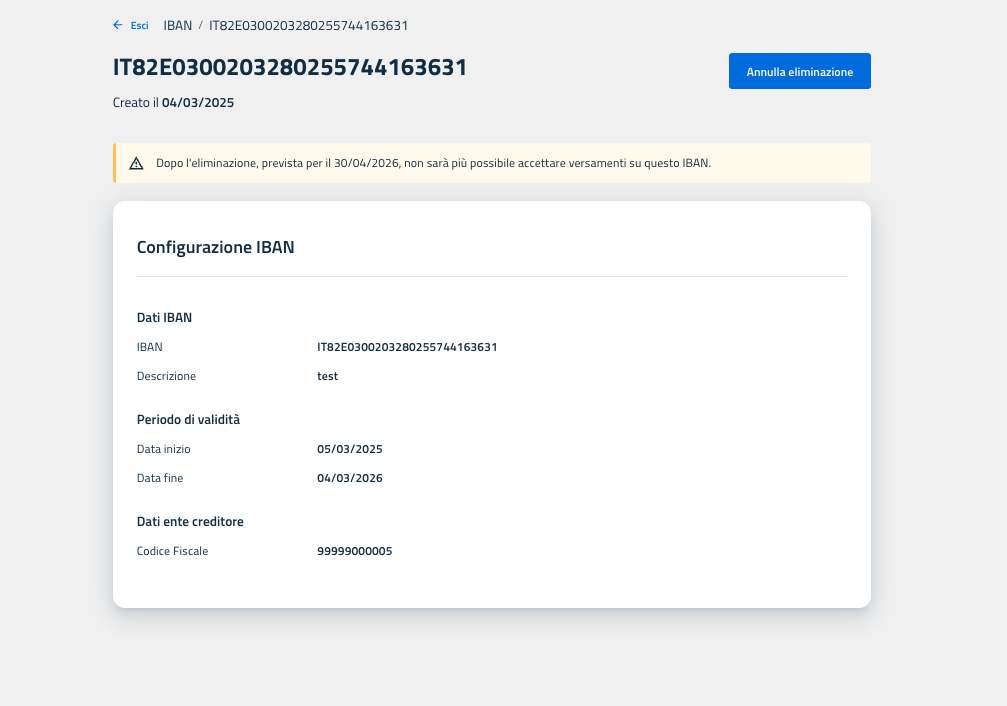Viewport: 1007px width, 706px height.
Task: Click the large IBAN page title
Action: pos(290,68)
